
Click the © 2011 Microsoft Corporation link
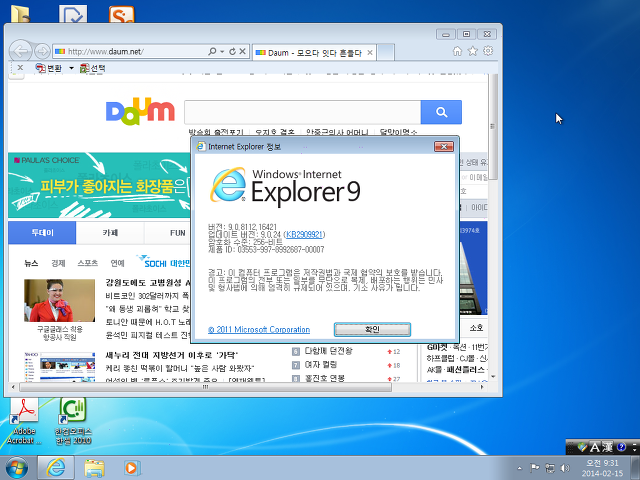(259, 329)
